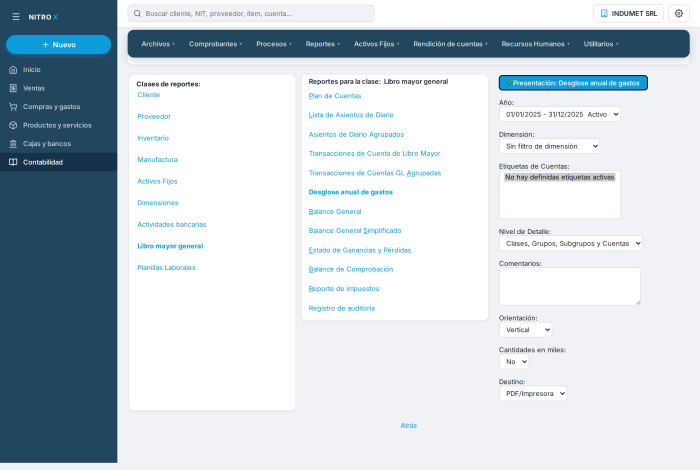700x470 pixels.
Task: Open the Activos Fijos menu
Action: click(376, 44)
